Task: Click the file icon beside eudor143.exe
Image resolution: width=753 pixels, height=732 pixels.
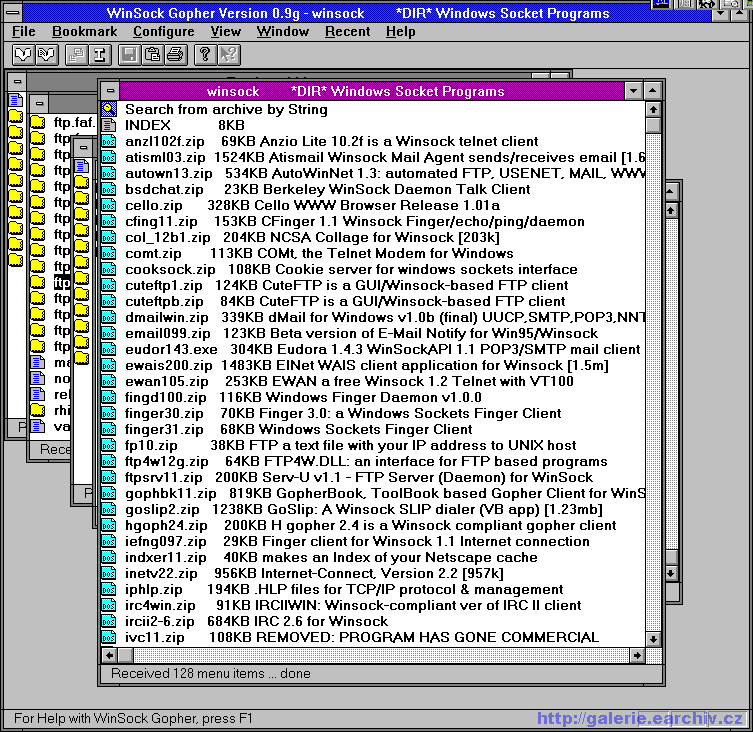Action: 109,350
